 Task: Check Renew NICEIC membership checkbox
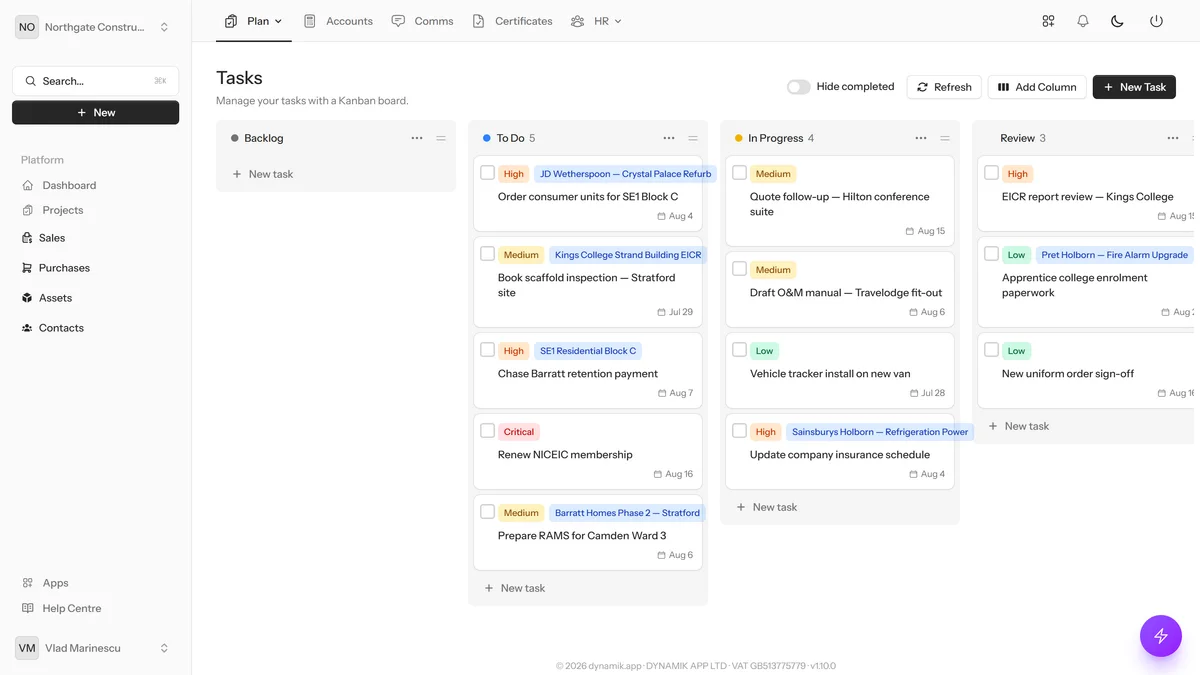tap(488, 431)
